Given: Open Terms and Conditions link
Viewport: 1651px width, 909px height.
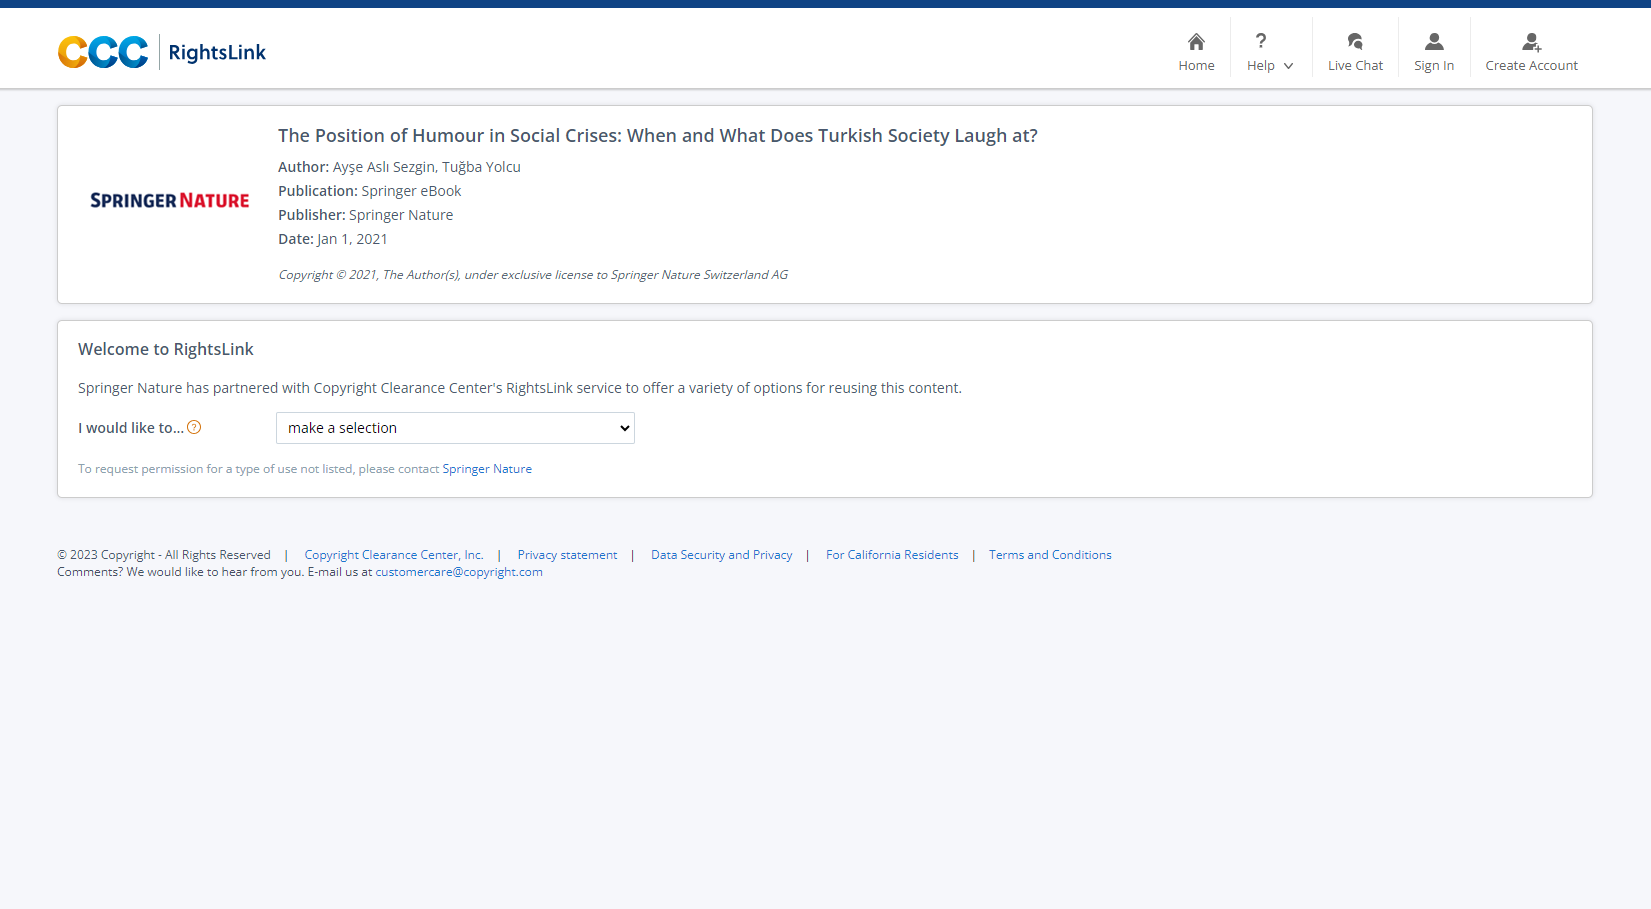Looking at the screenshot, I should coord(1050,555).
